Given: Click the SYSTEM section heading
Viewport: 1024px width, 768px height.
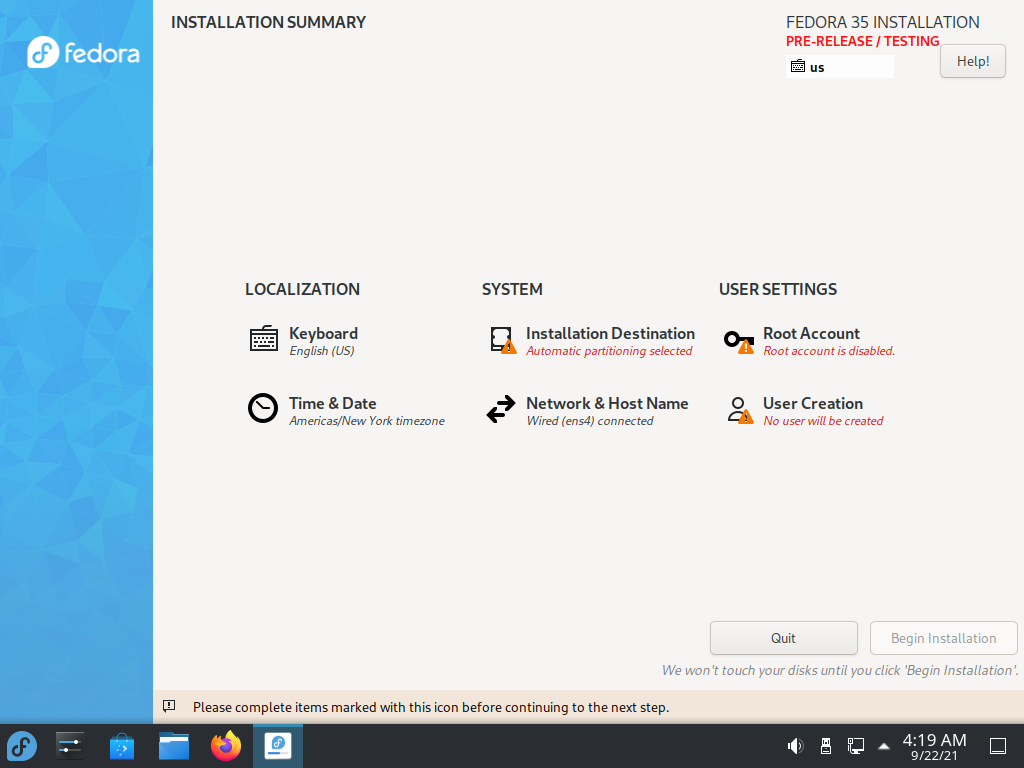Looking at the screenshot, I should pos(512,289).
